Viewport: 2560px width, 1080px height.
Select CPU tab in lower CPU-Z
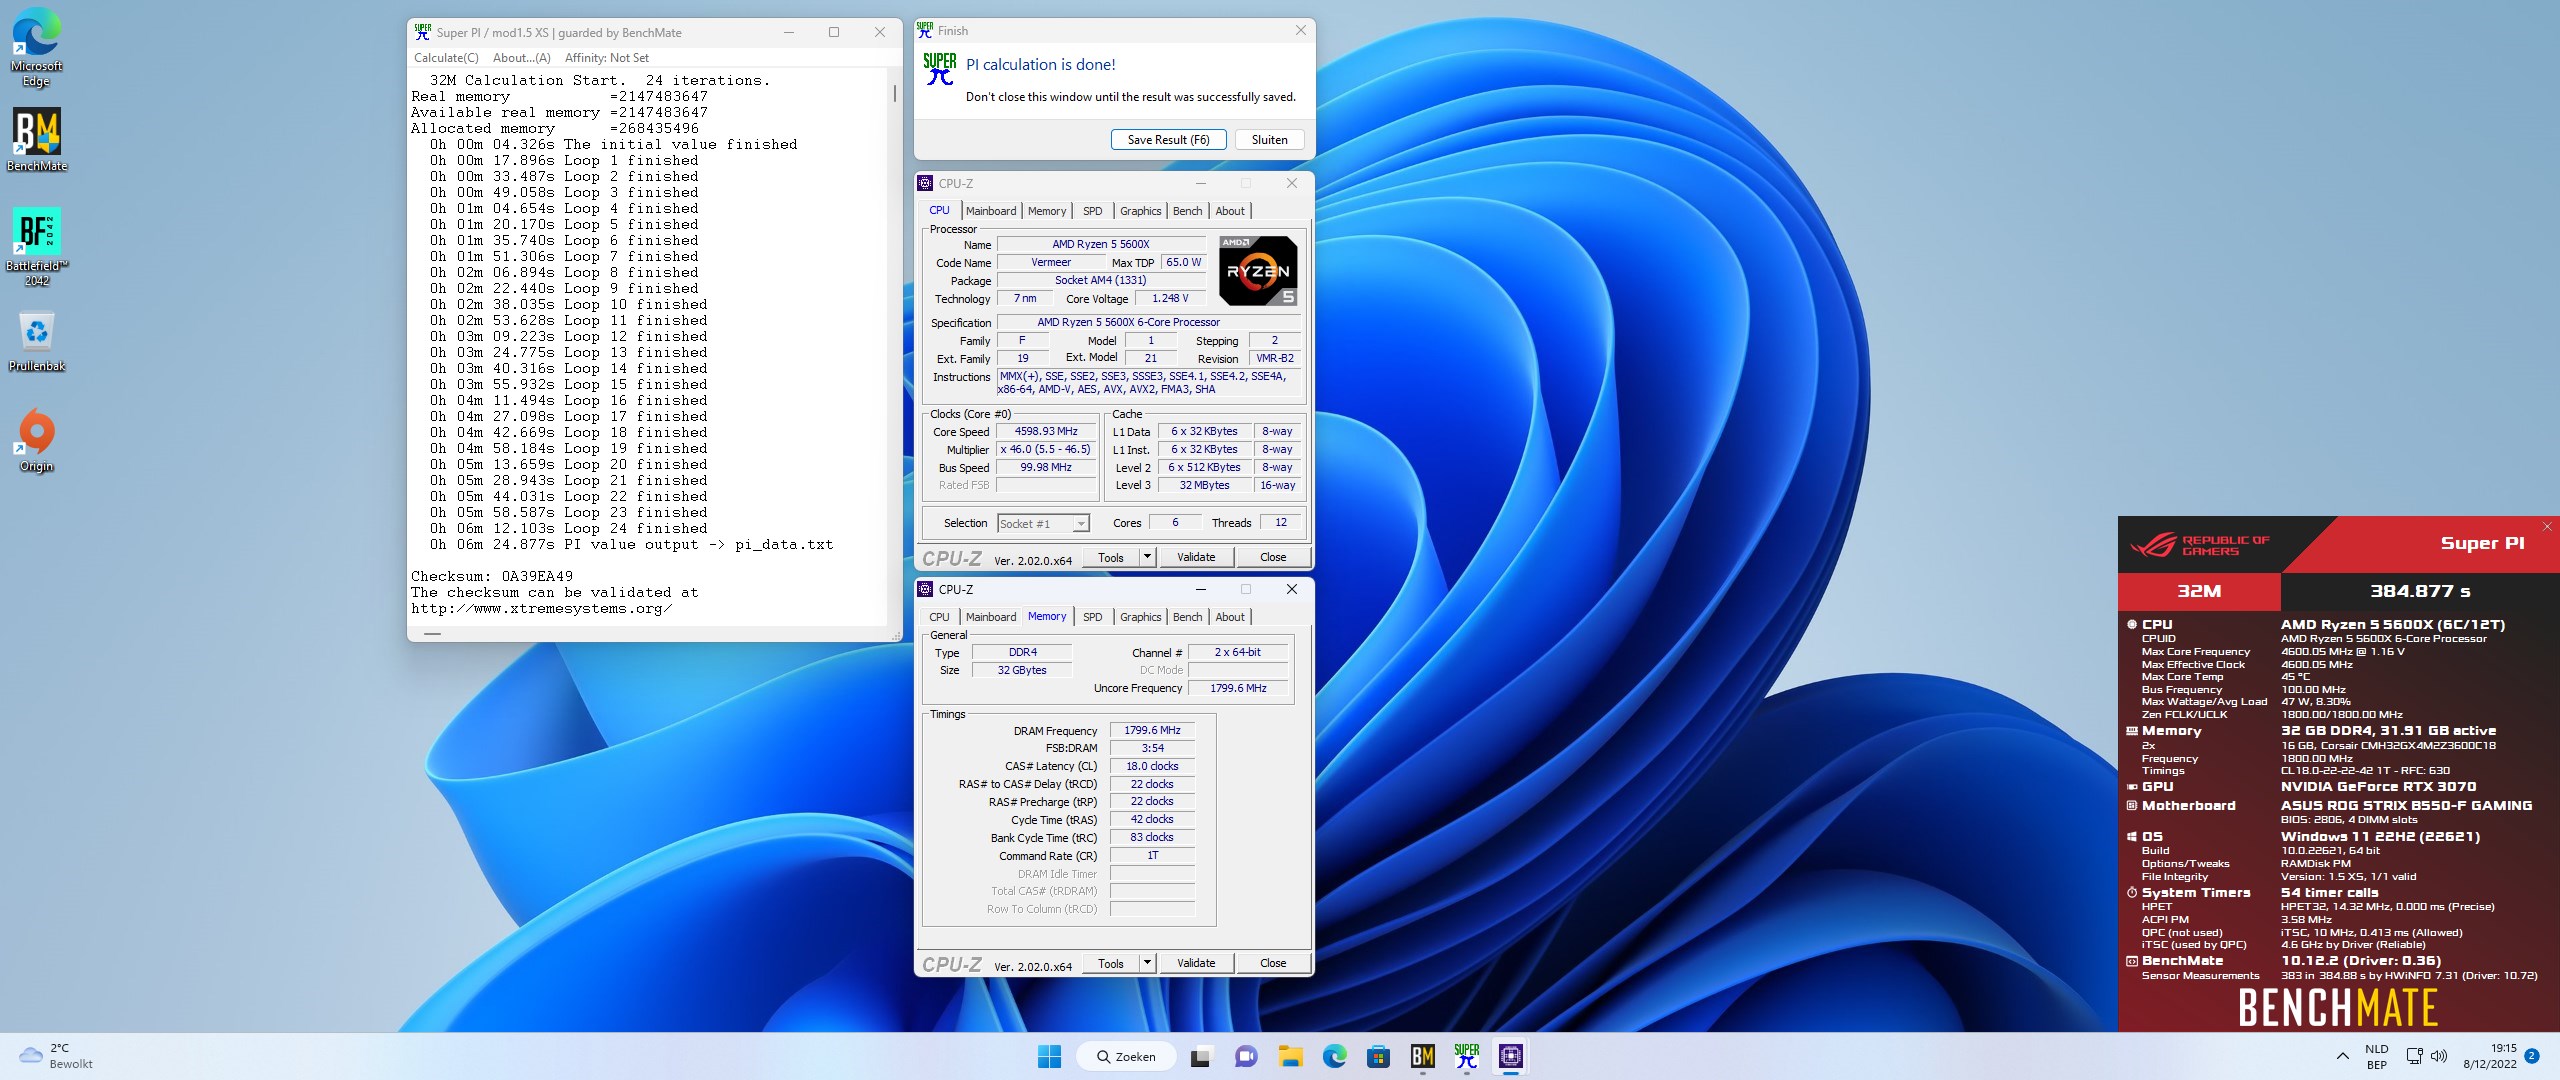tap(939, 617)
